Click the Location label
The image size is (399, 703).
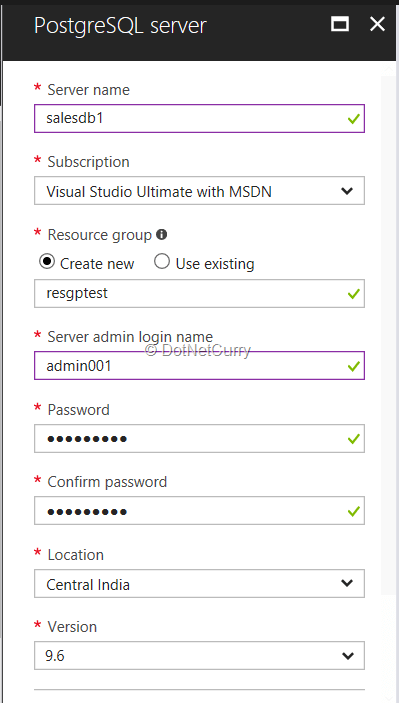tap(75, 555)
